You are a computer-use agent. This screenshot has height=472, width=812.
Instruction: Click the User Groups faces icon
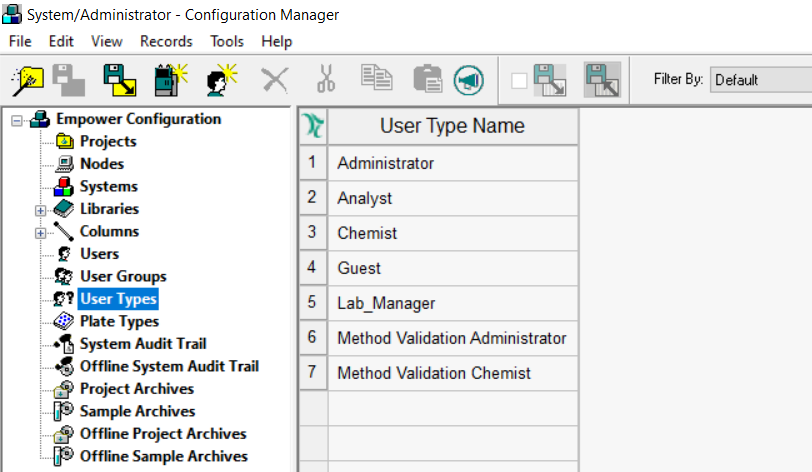(64, 276)
